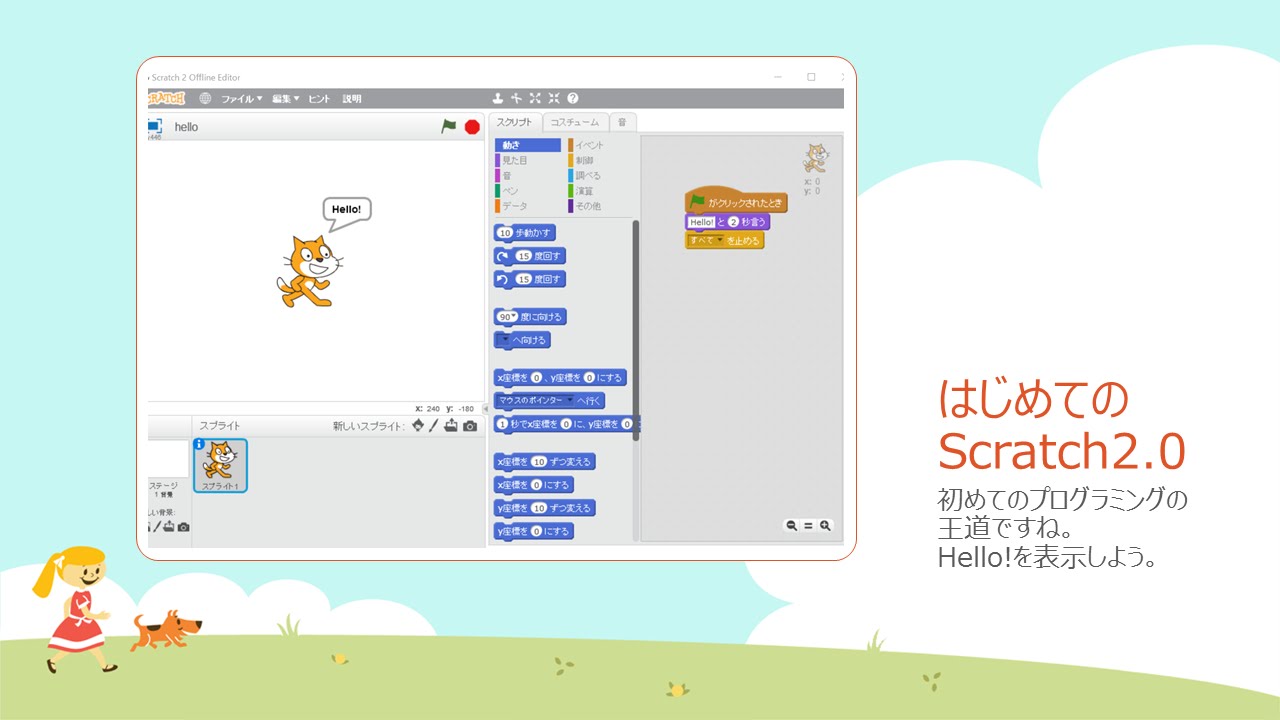1280x720 pixels.
Task: Reset zoom with the equals icon
Action: click(x=808, y=525)
